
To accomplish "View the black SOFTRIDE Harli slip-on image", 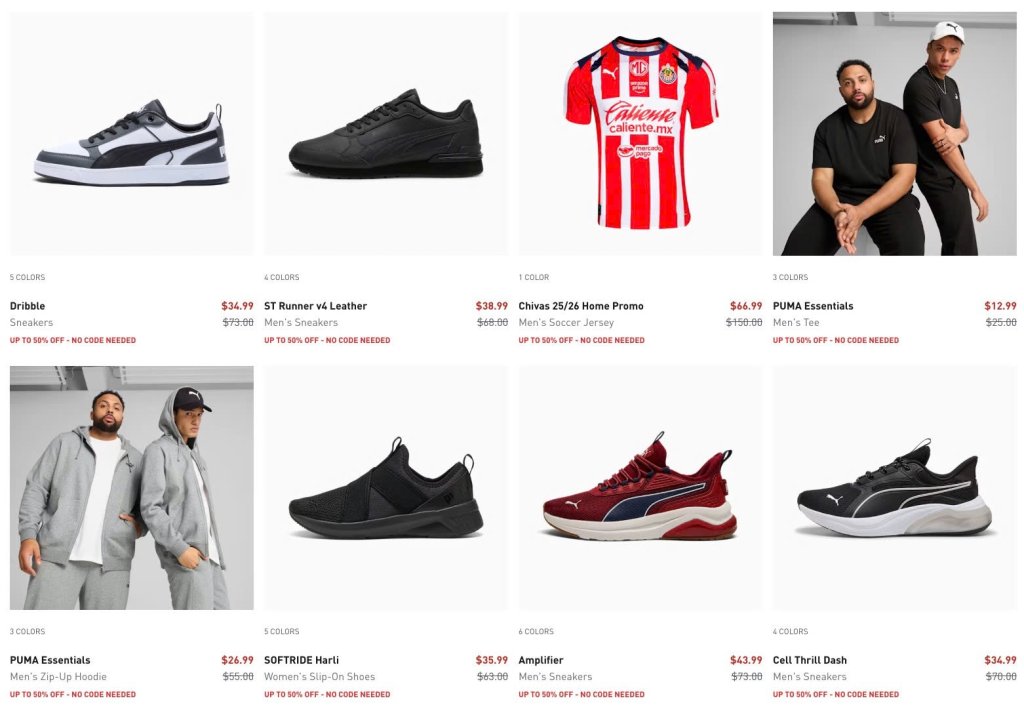I will (386, 488).
